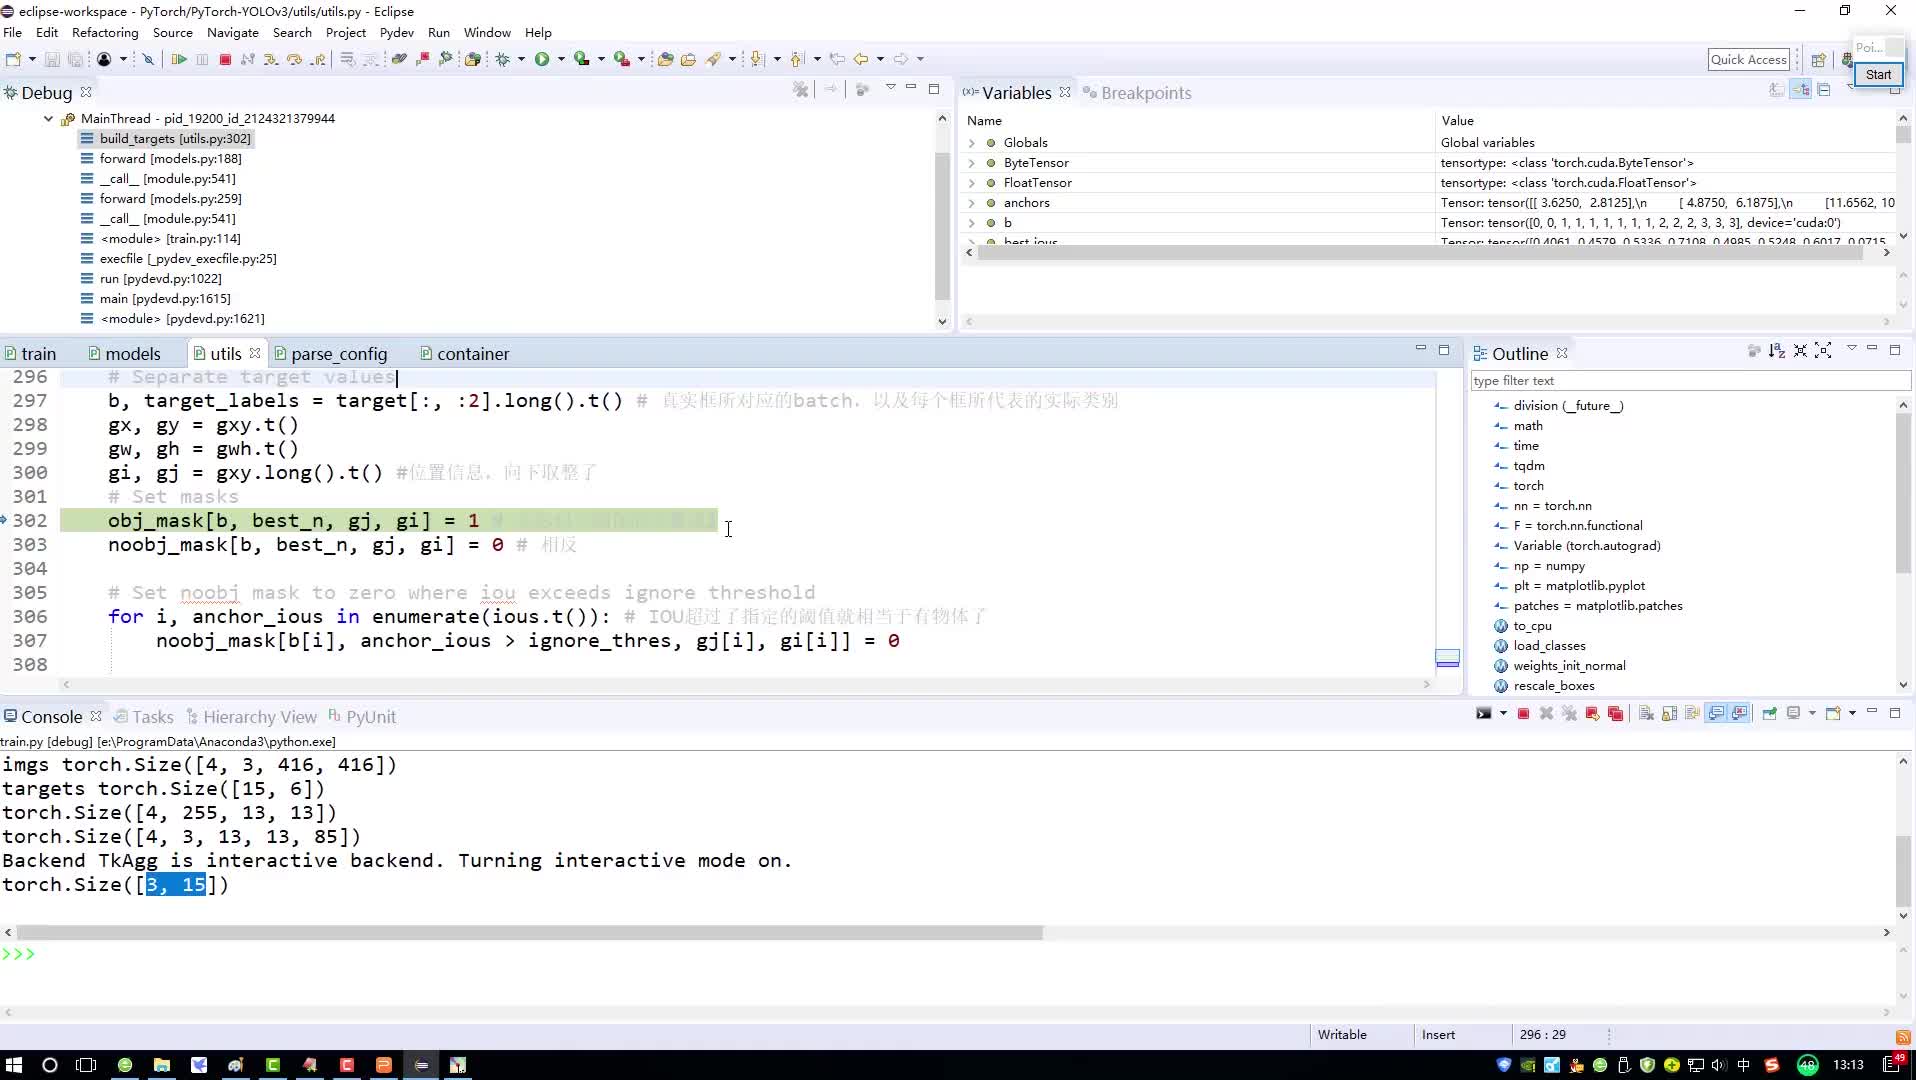The height and width of the screenshot is (1080, 1916).
Task: Click the Outline type filter text field
Action: pyautogui.click(x=1690, y=381)
